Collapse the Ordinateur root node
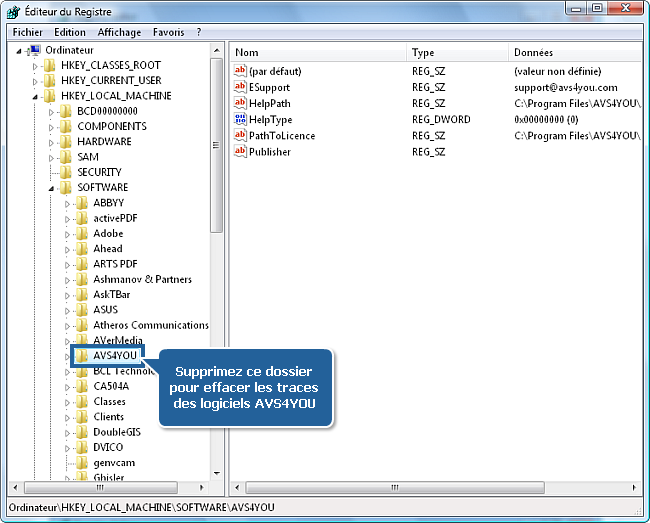 [x=19, y=51]
